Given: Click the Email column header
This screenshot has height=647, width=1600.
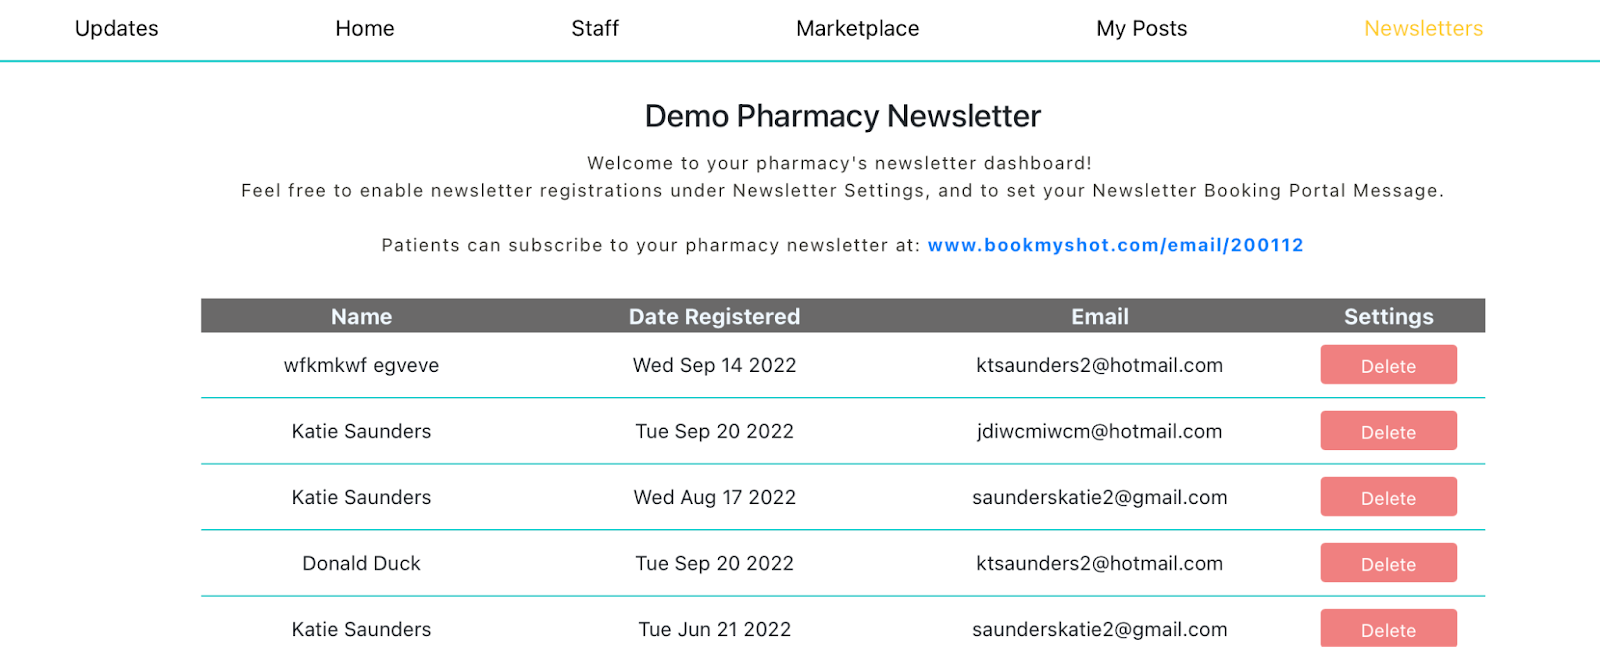Looking at the screenshot, I should pos(1100,317).
